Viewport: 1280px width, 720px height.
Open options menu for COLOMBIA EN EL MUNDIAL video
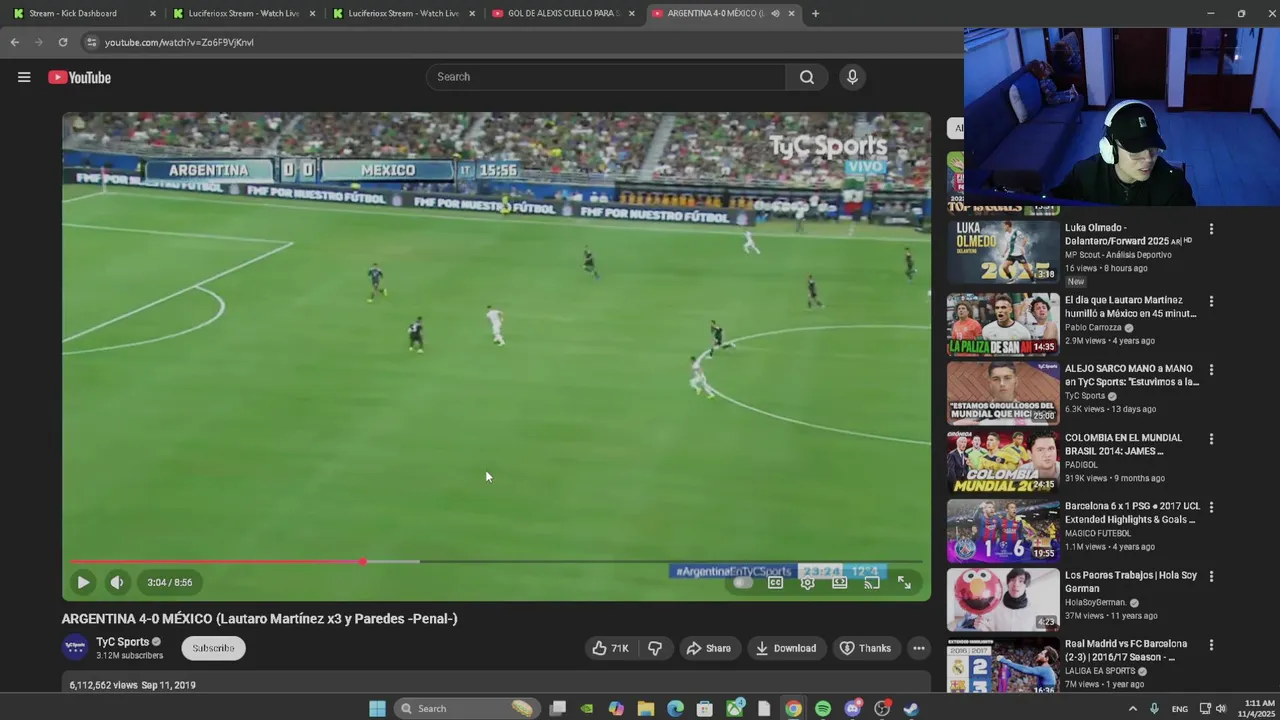pyautogui.click(x=1211, y=439)
